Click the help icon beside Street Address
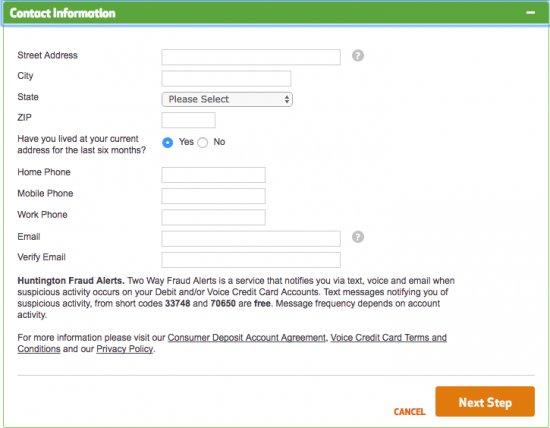The width and height of the screenshot is (550, 428). pos(358,55)
